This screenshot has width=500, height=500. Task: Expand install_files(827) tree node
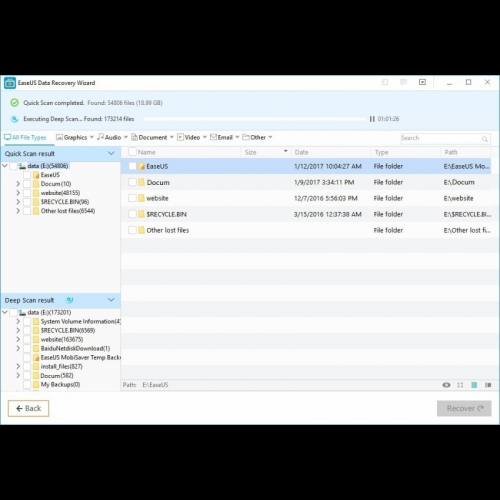click(18, 366)
